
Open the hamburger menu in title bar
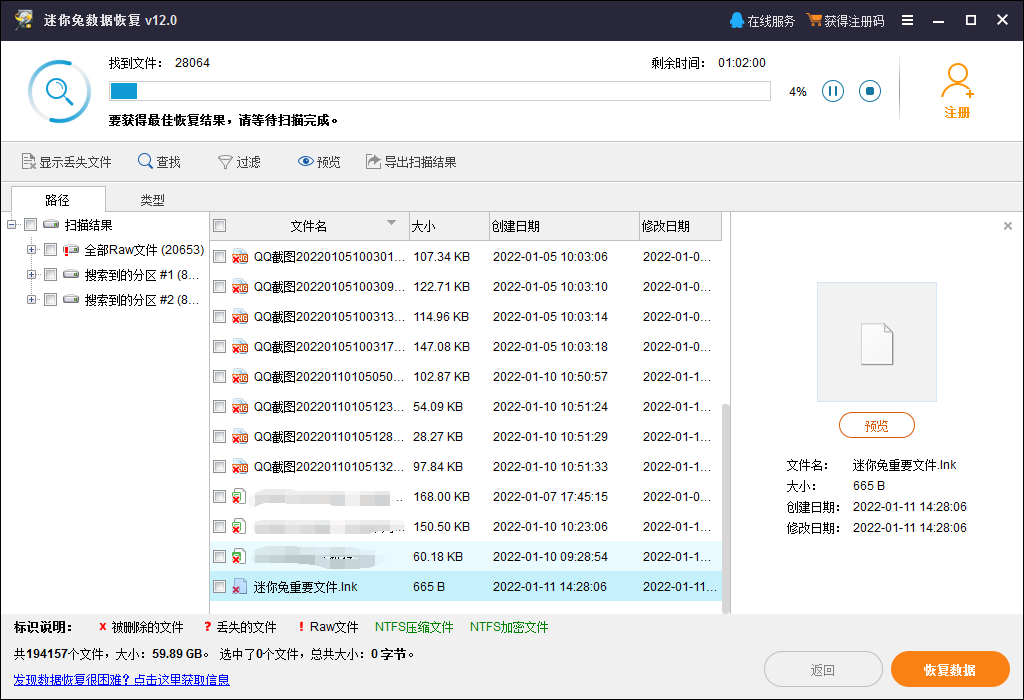point(907,20)
